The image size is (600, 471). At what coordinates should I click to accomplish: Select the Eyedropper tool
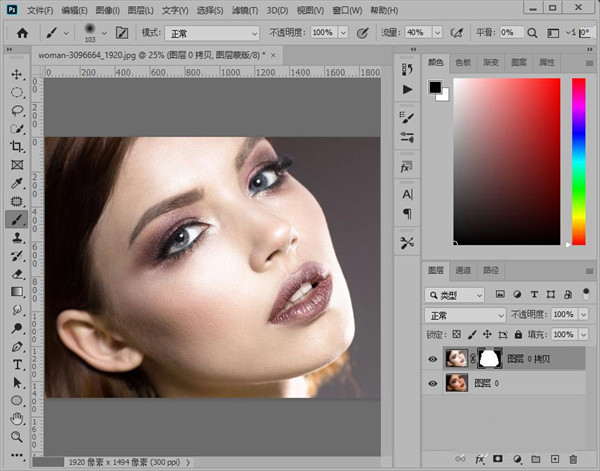17,184
